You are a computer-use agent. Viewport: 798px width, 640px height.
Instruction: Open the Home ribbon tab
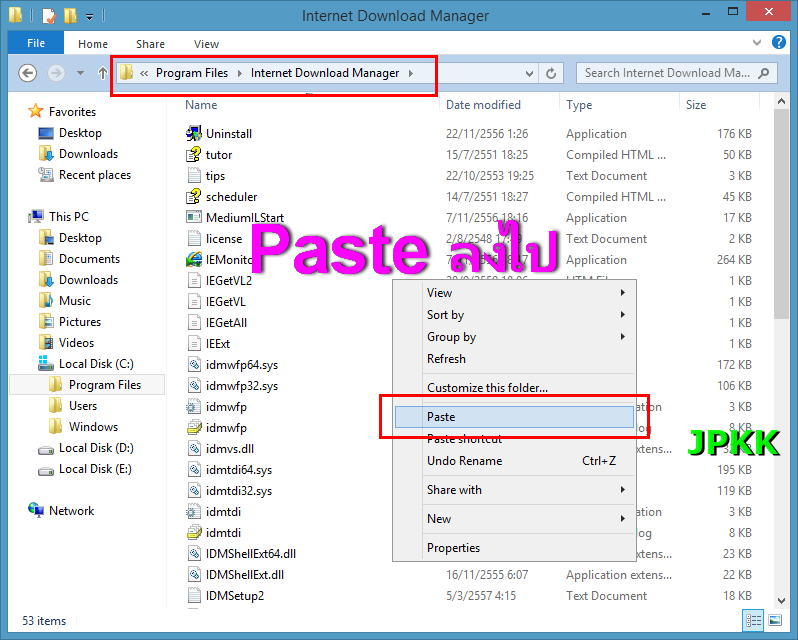point(93,44)
